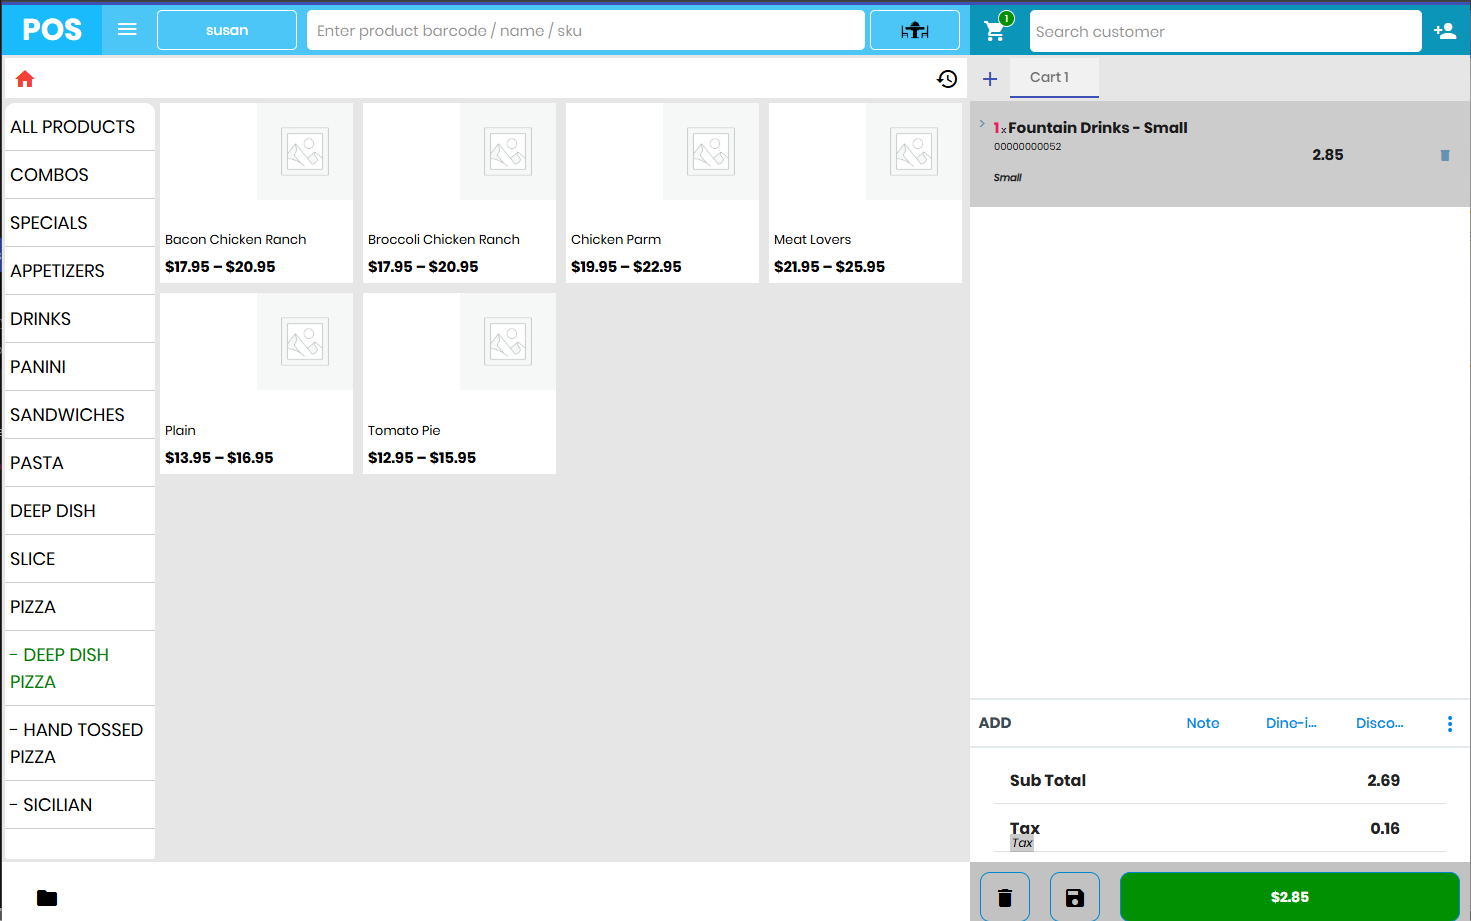Viewport: 1471px width, 921px height.
Task: Select SPECIALS category
Action: pyautogui.click(x=80, y=223)
